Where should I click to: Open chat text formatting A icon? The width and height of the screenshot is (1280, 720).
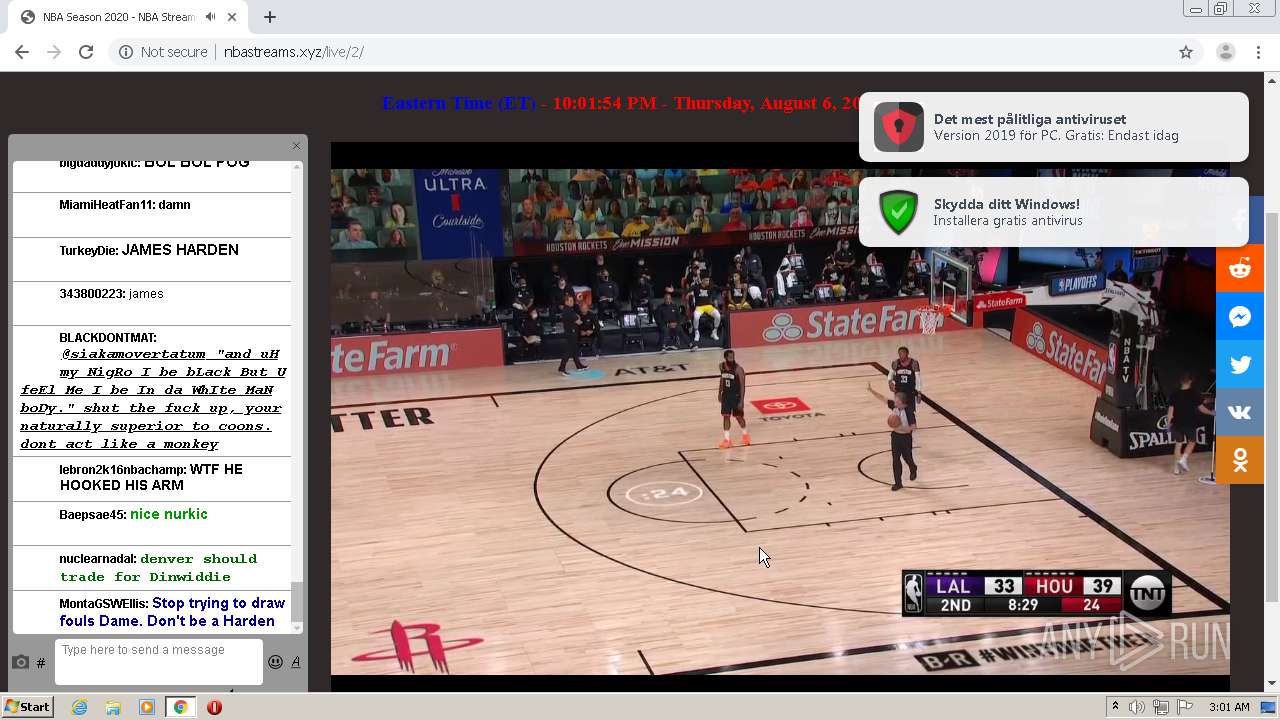[296, 662]
